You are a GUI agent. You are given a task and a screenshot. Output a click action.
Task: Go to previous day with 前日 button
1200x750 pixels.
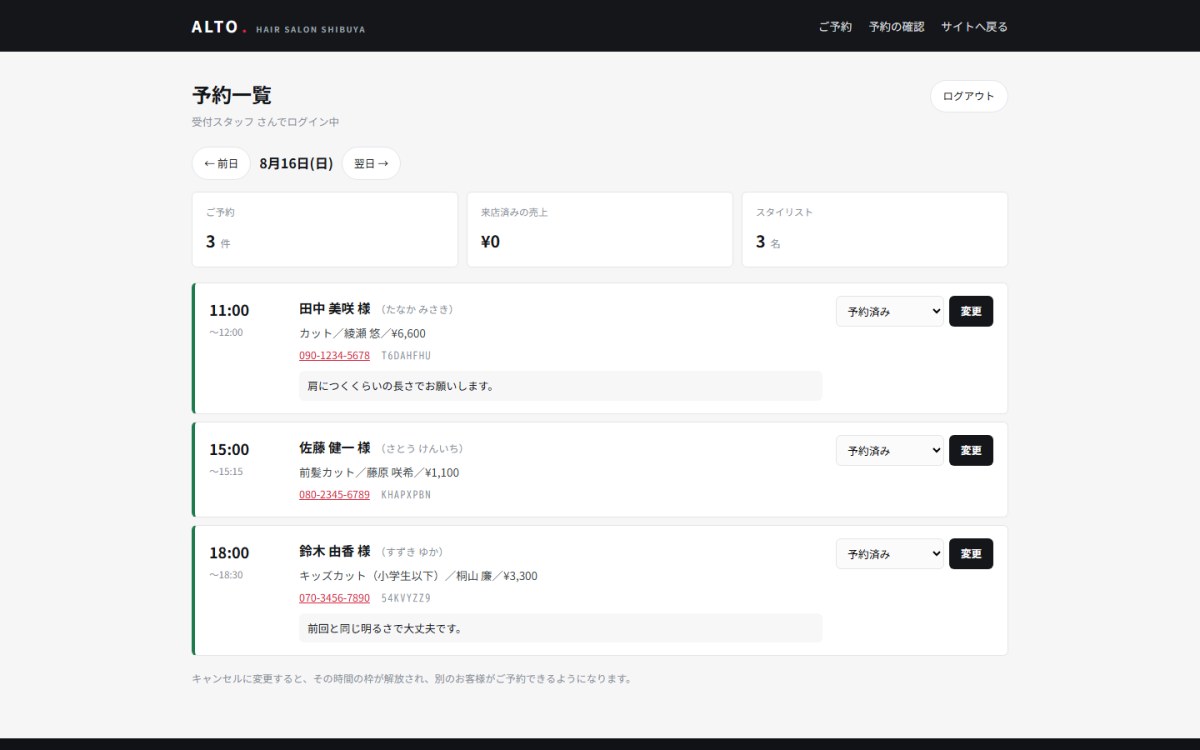[221, 163]
